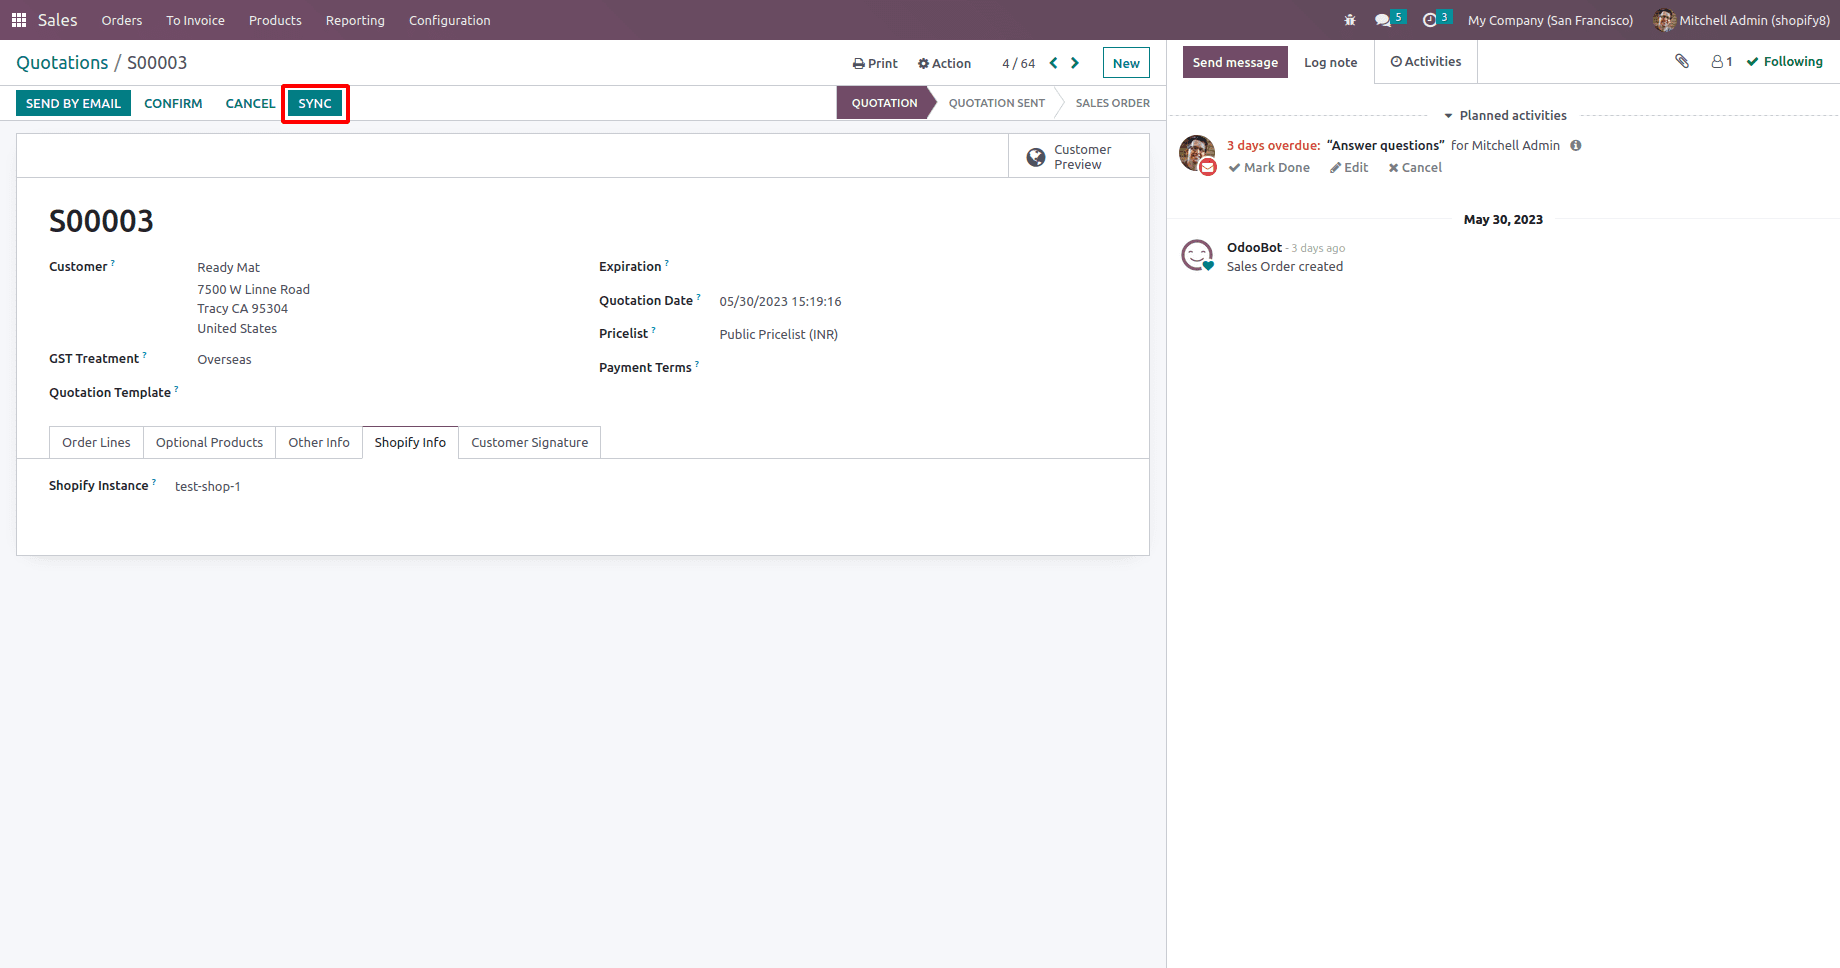Open the chatter Activities button
This screenshot has width=1840, height=968.
click(x=1426, y=62)
